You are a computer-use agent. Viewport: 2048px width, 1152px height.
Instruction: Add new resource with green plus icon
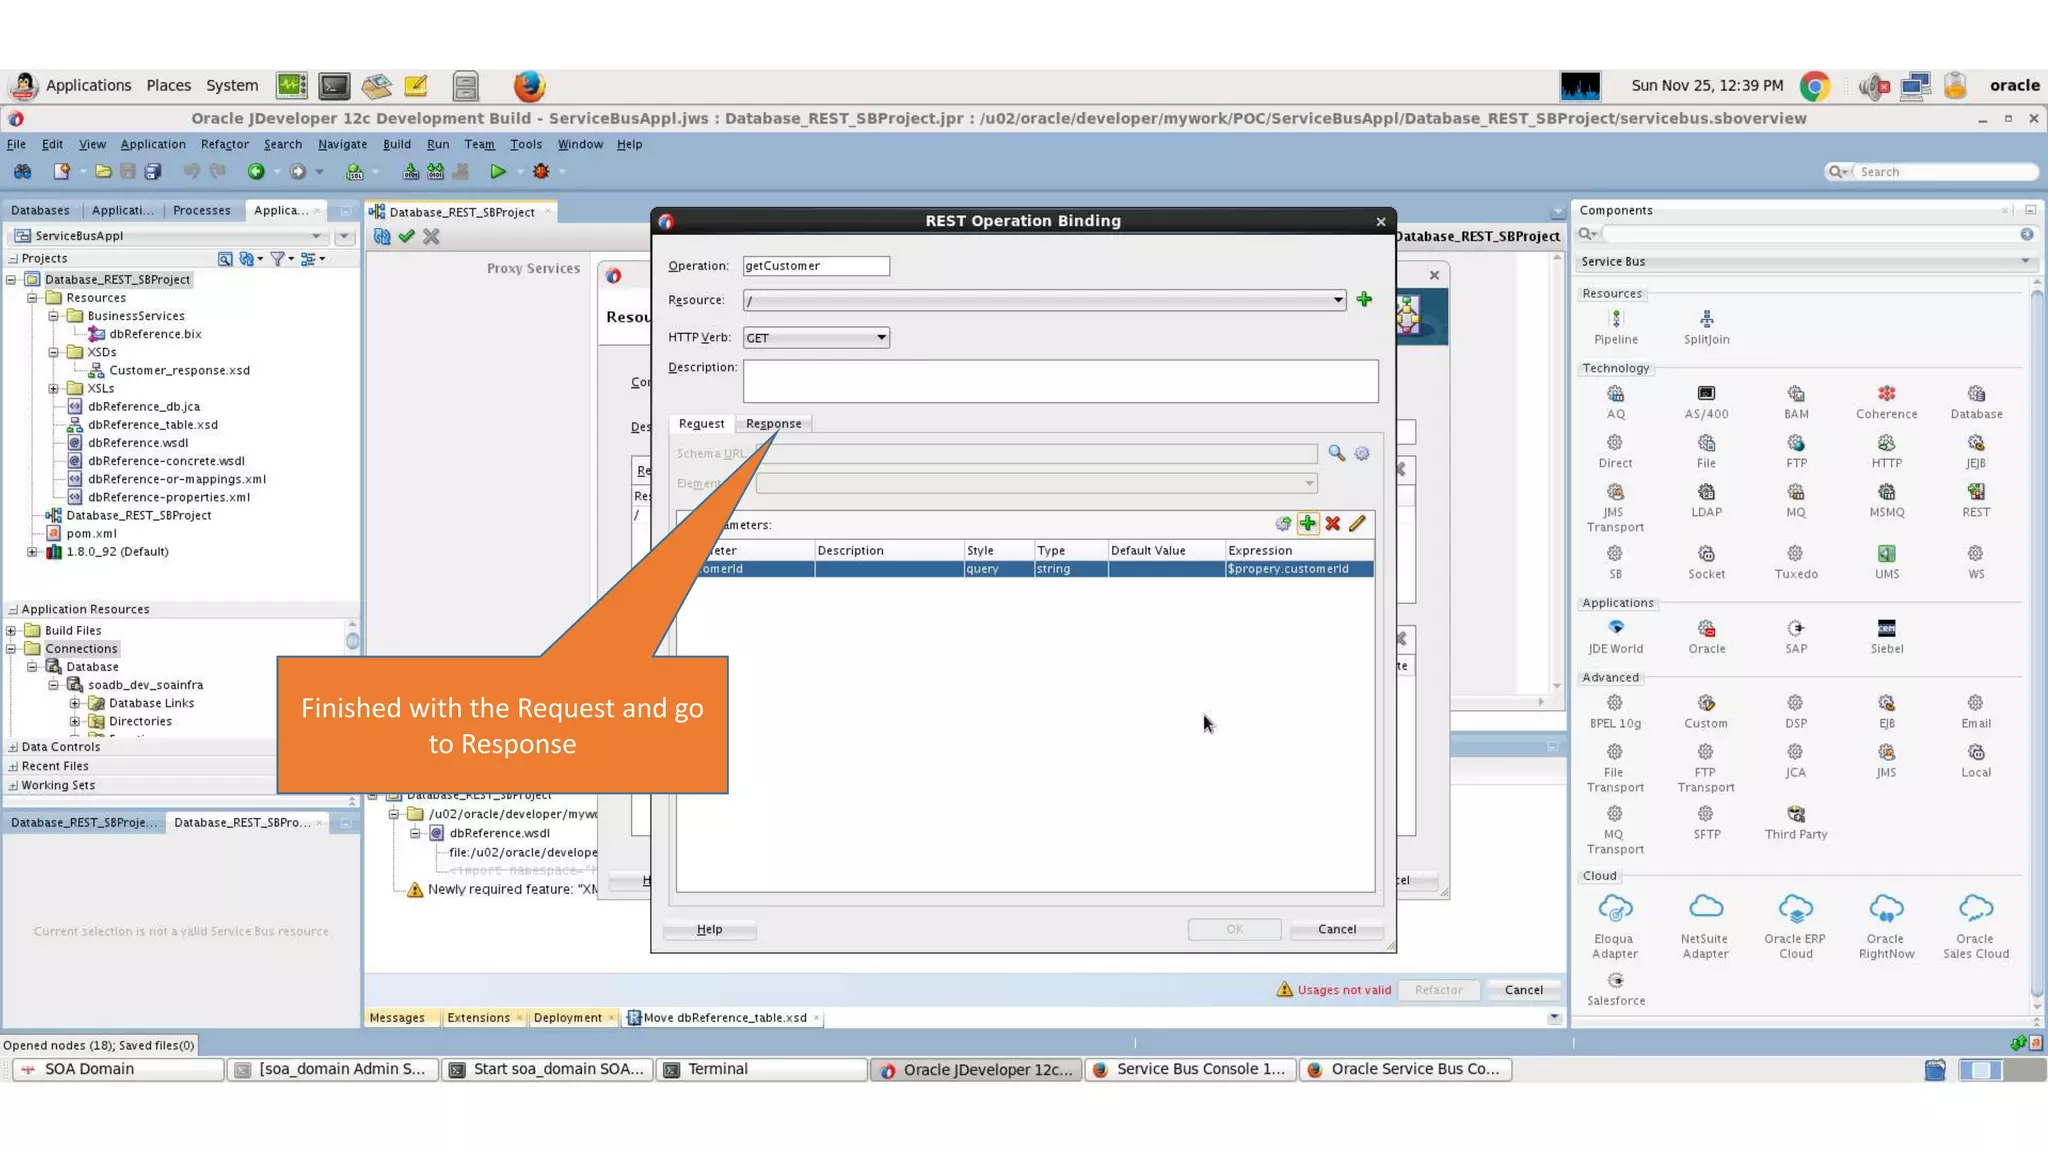(1364, 299)
